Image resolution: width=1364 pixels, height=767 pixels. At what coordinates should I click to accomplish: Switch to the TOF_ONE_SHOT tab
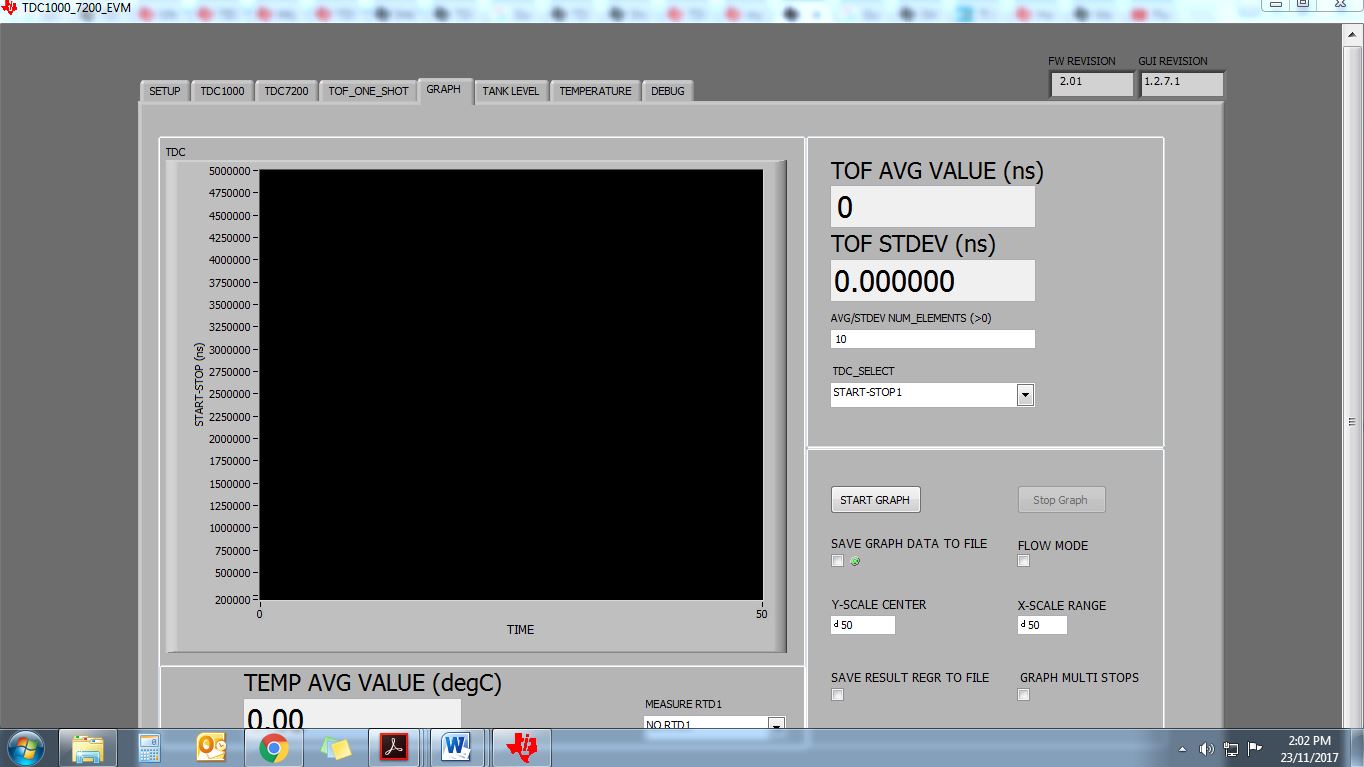click(368, 91)
